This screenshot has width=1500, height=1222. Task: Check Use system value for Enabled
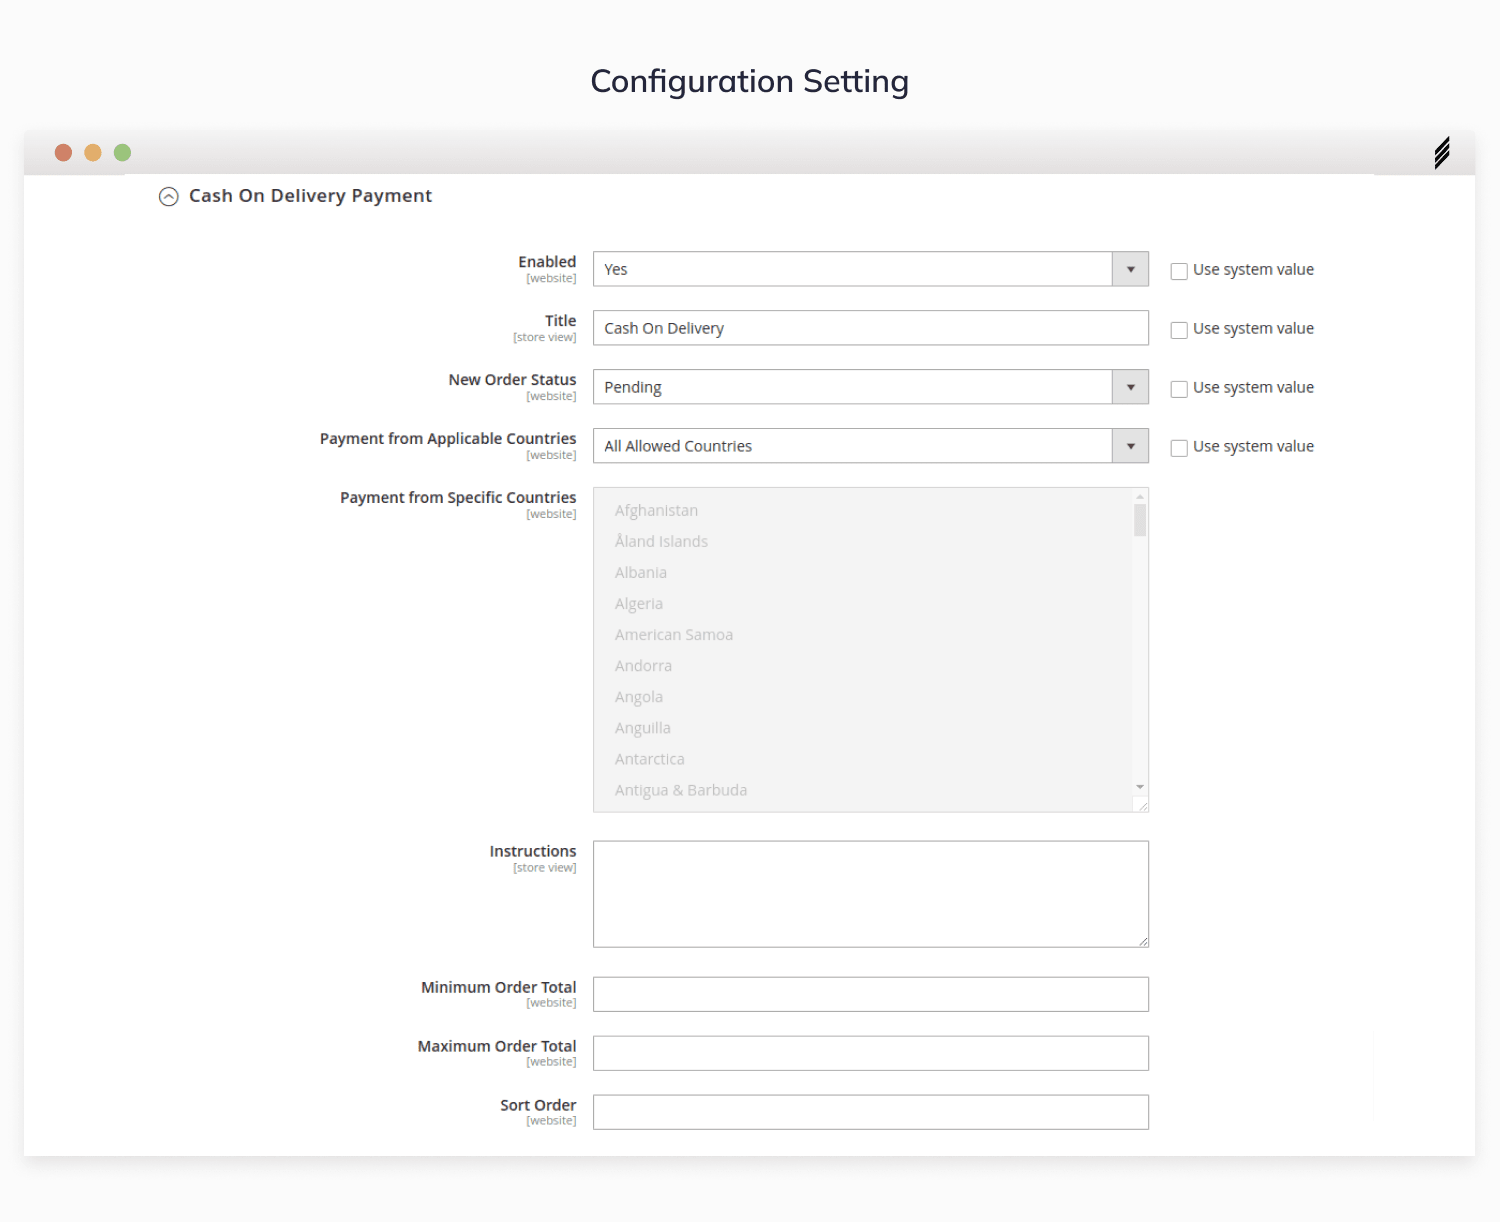tap(1179, 271)
